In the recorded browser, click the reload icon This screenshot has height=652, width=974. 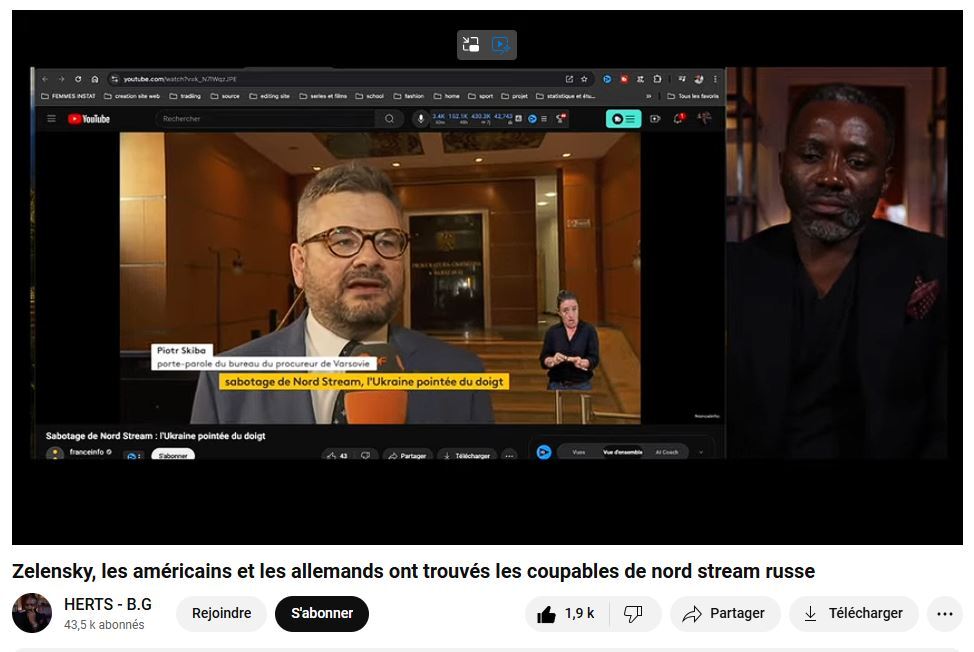78,79
